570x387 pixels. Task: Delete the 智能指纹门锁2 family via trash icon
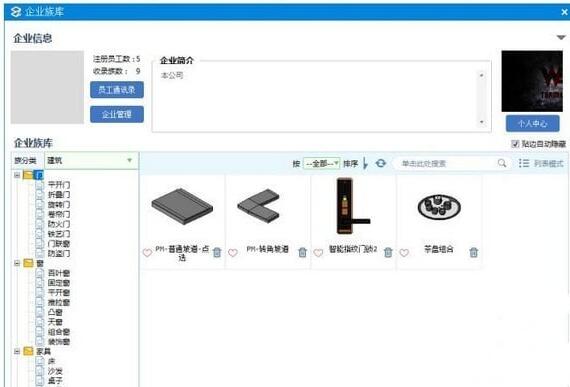tap(388, 252)
